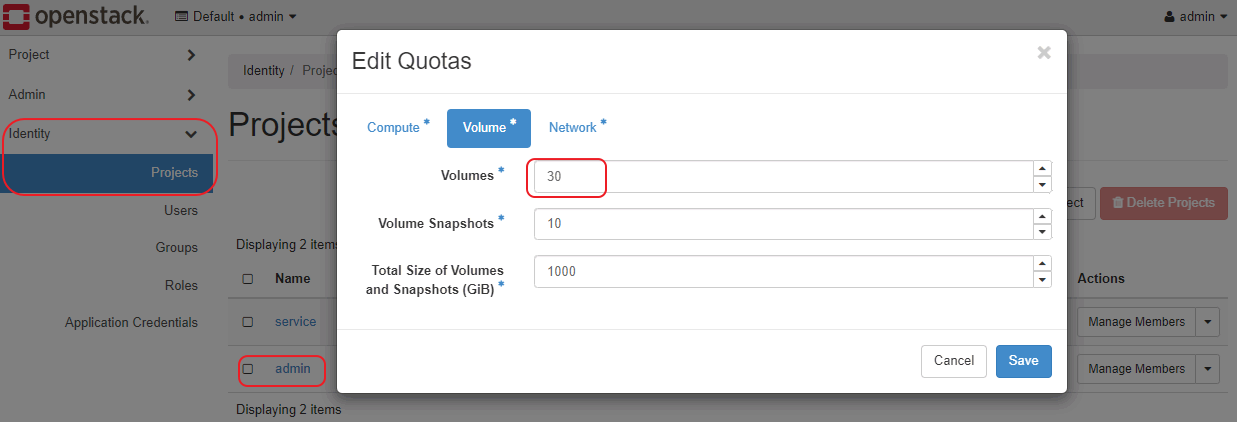The height and width of the screenshot is (422, 1237).
Task: Select the service project checkbox
Action: (x=248, y=322)
